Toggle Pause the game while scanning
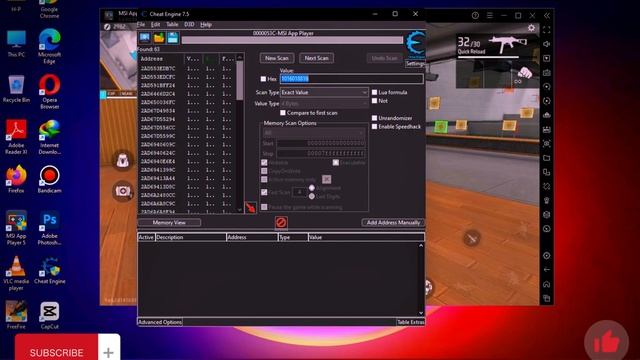 tap(264, 207)
